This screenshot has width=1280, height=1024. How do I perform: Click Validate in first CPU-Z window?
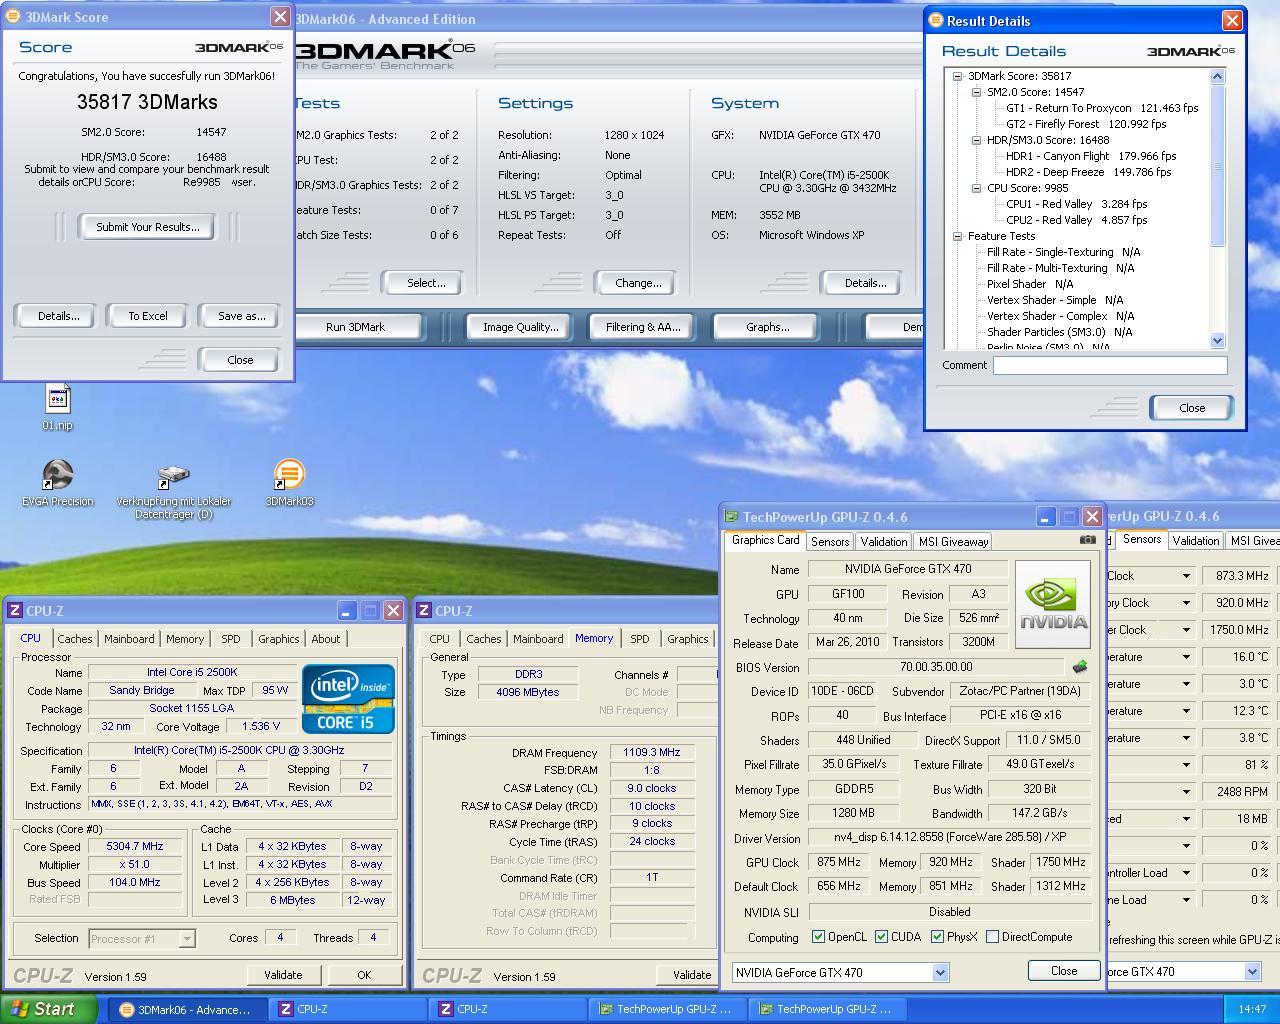283,975
